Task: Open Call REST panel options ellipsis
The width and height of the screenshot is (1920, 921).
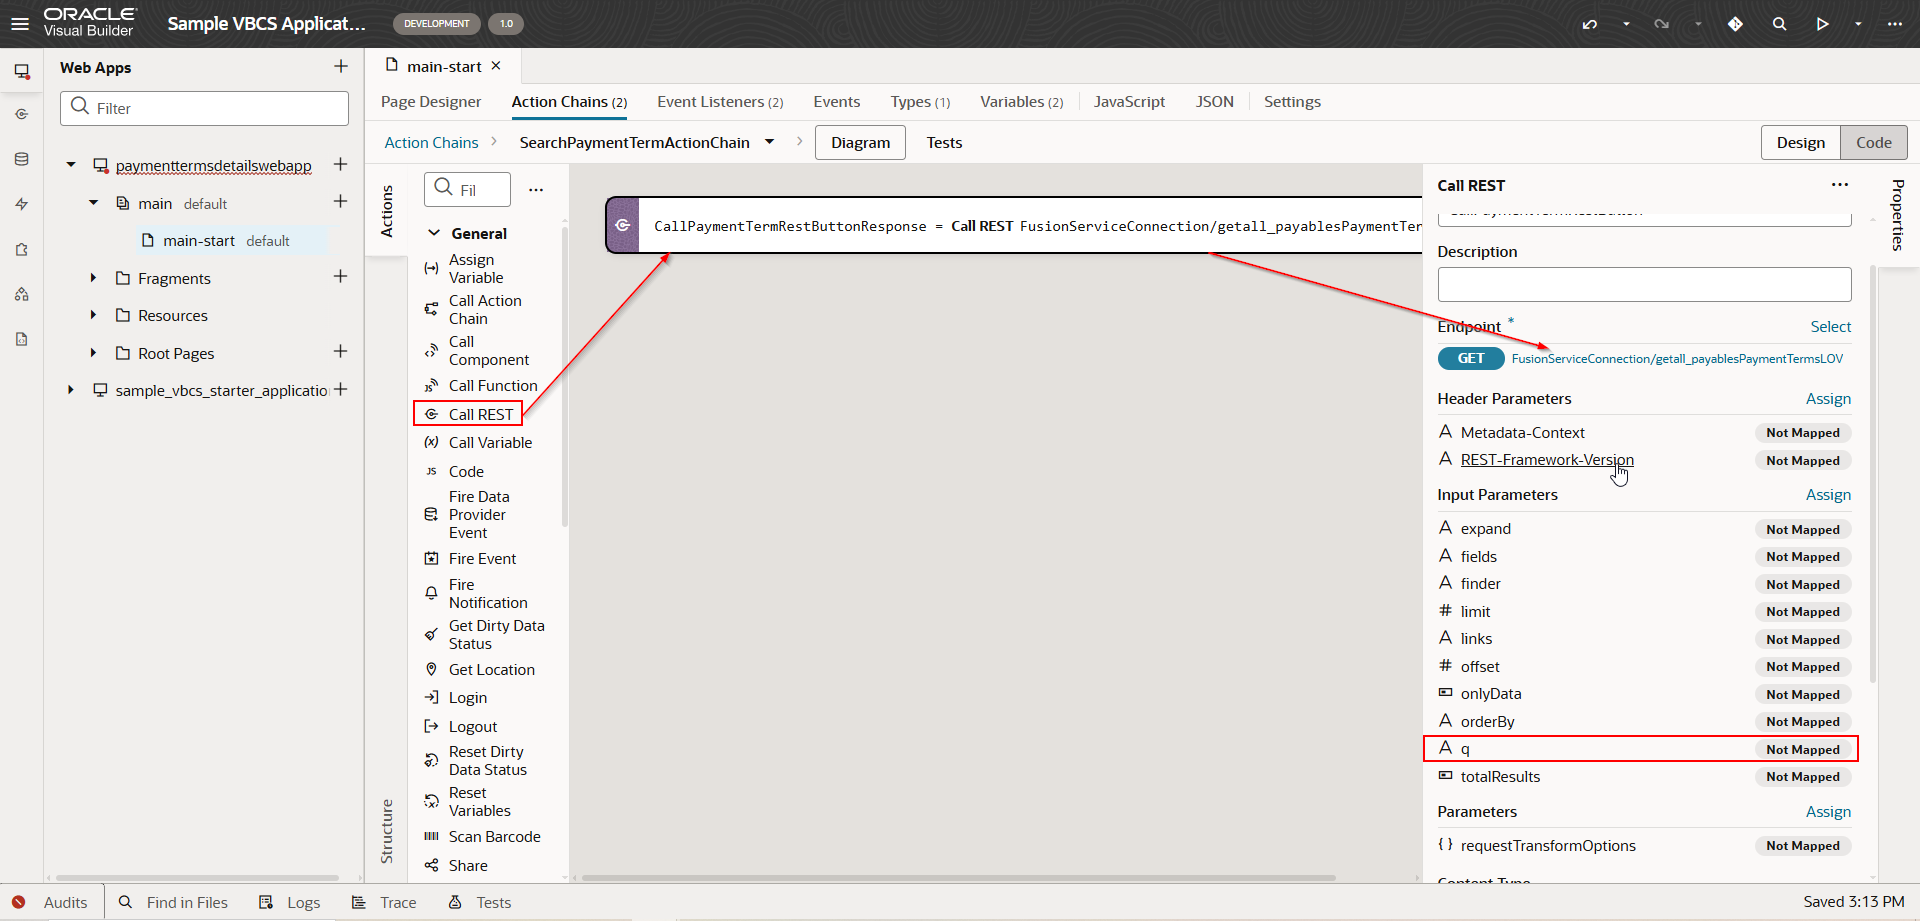Action: (1840, 185)
